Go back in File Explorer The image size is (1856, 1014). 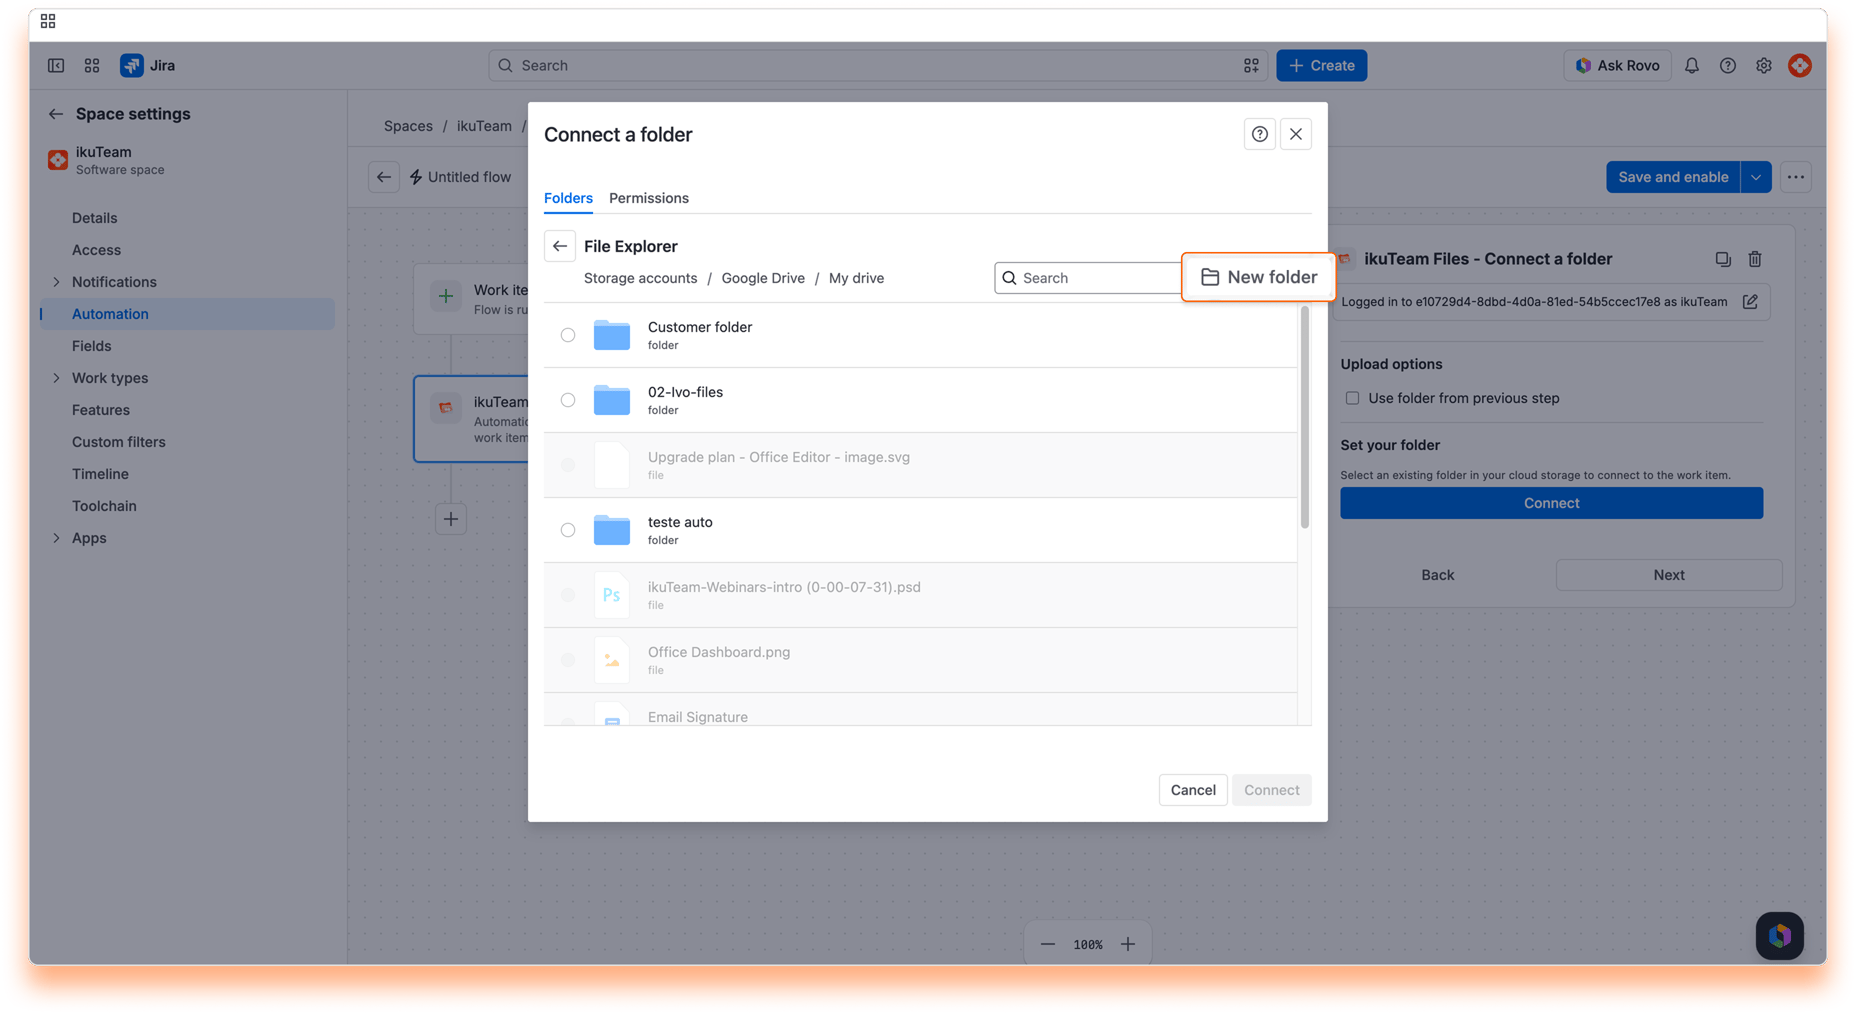560,246
